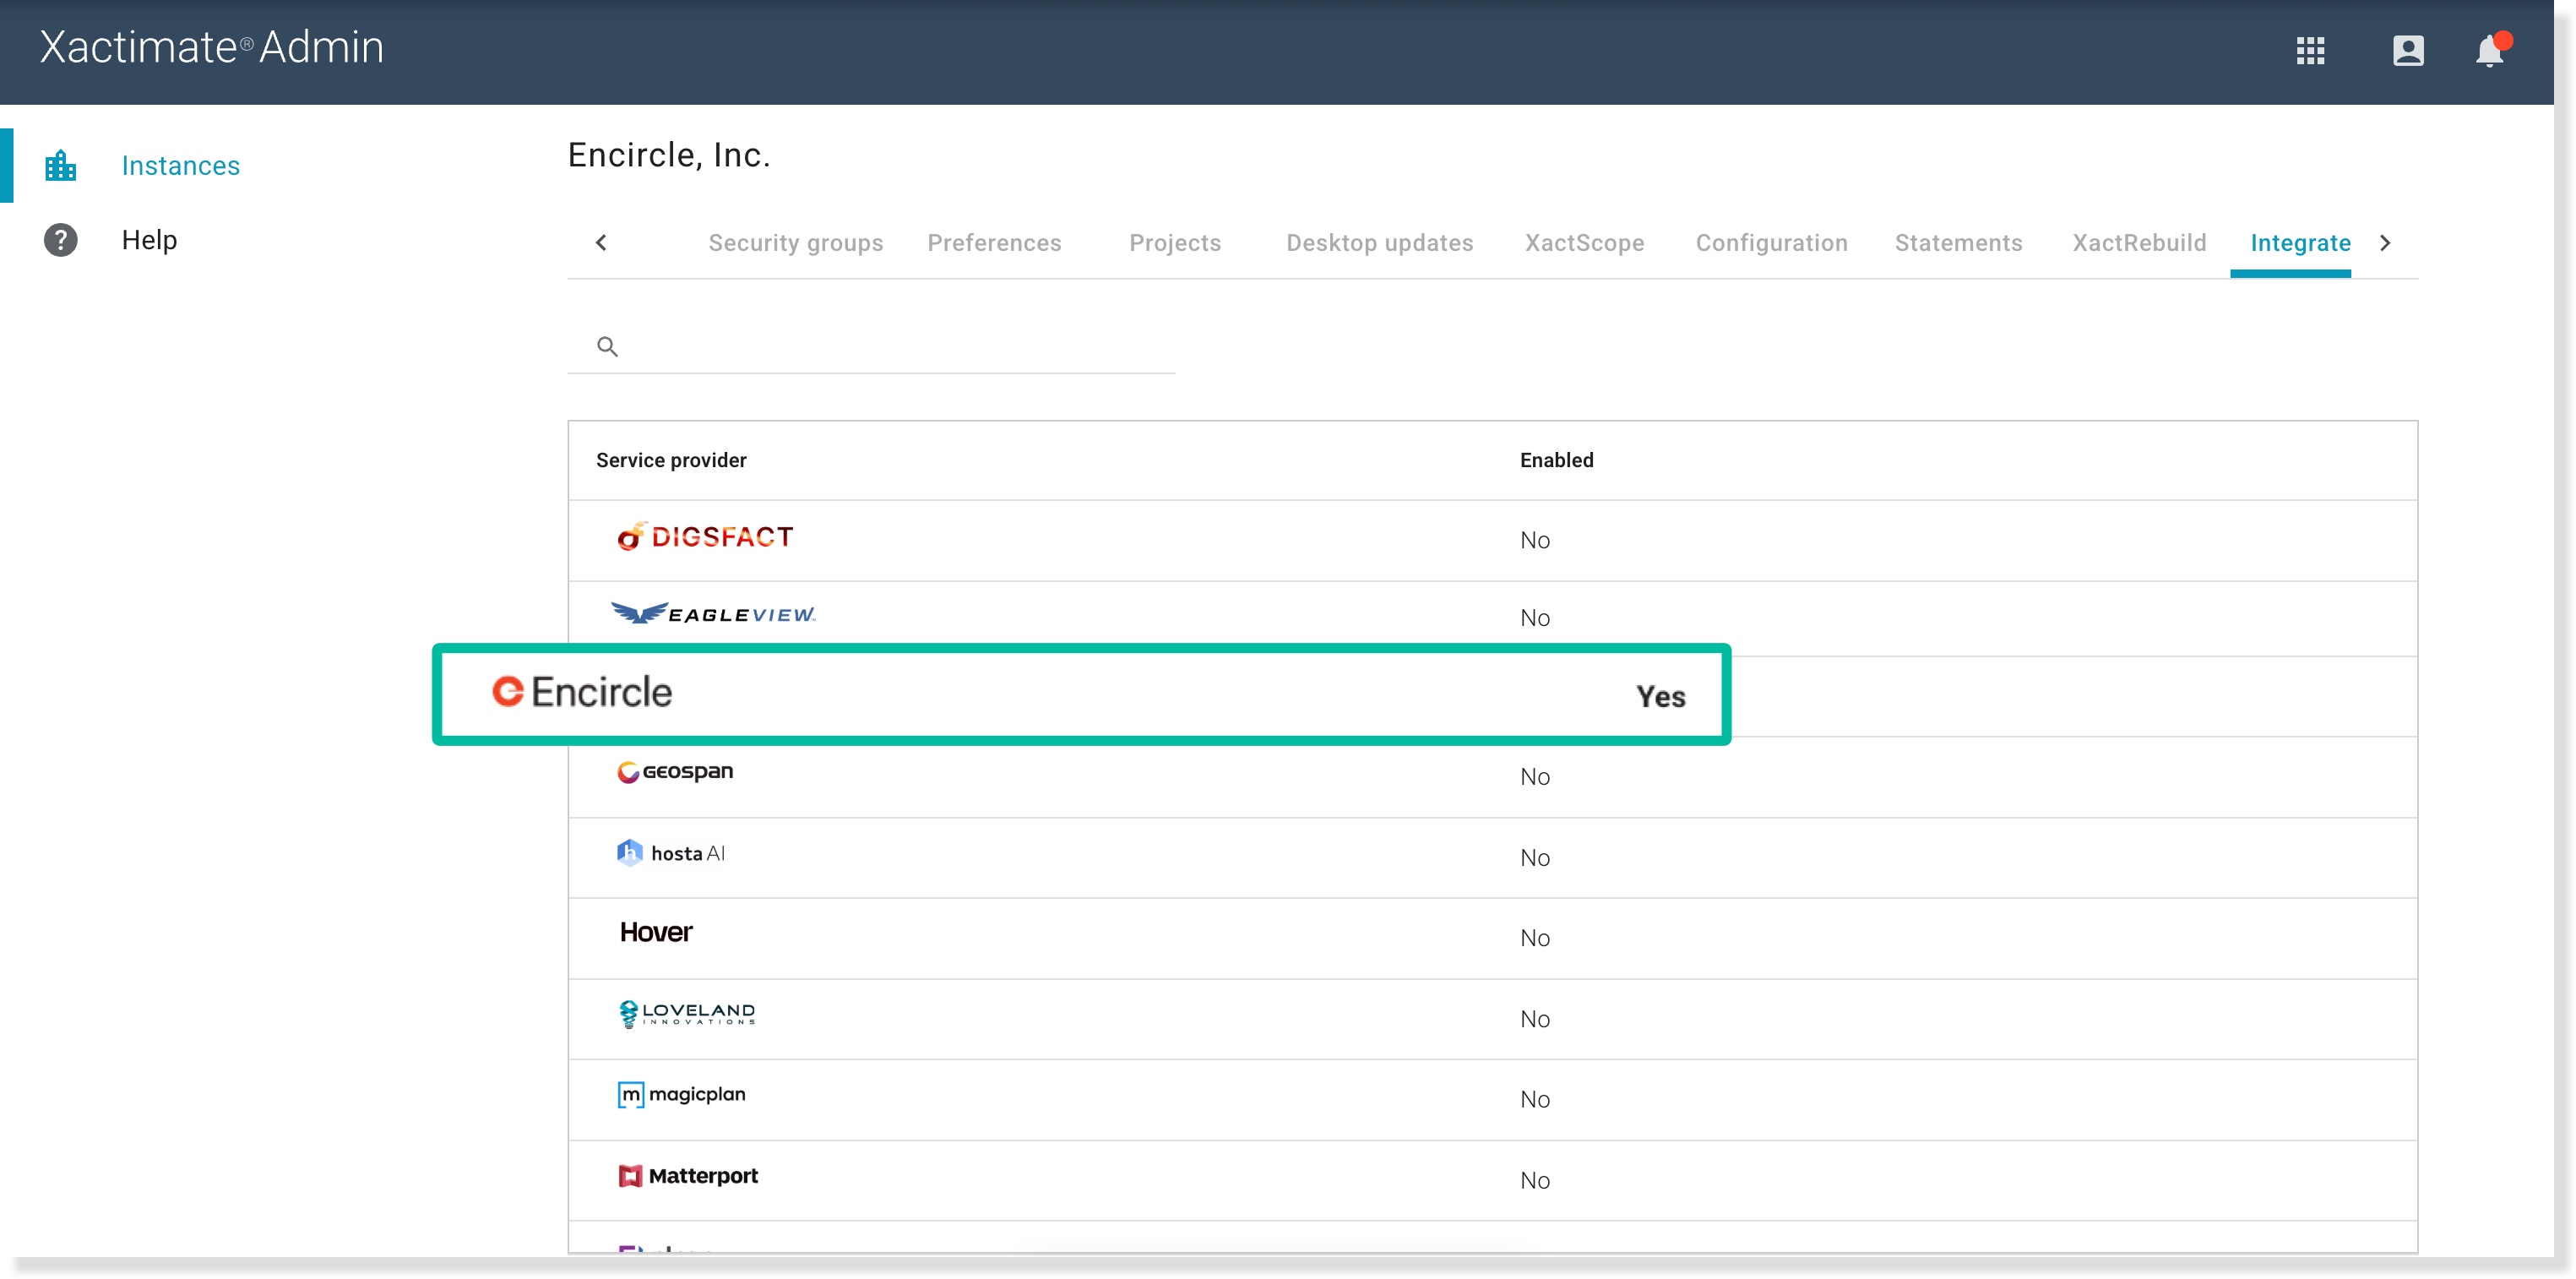Image resolution: width=2576 pixels, height=1279 pixels.
Task: Click the Encircle, Inc. heading
Action: tap(668, 155)
